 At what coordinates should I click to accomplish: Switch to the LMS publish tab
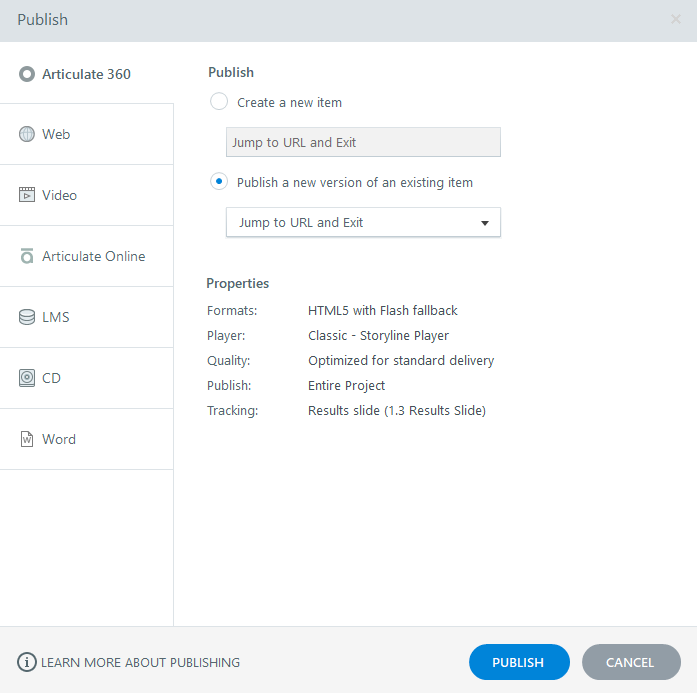point(56,317)
